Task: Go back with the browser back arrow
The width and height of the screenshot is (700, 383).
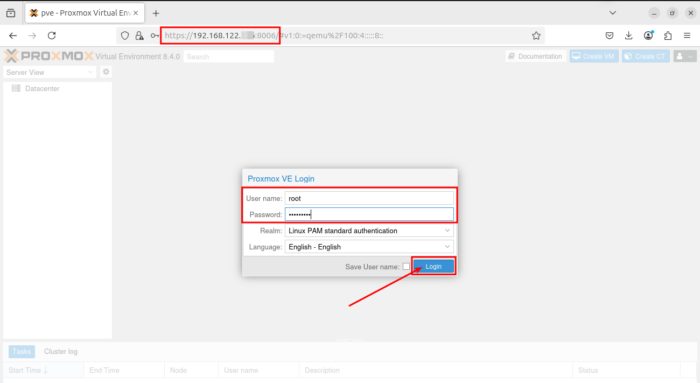Action: click(x=13, y=36)
